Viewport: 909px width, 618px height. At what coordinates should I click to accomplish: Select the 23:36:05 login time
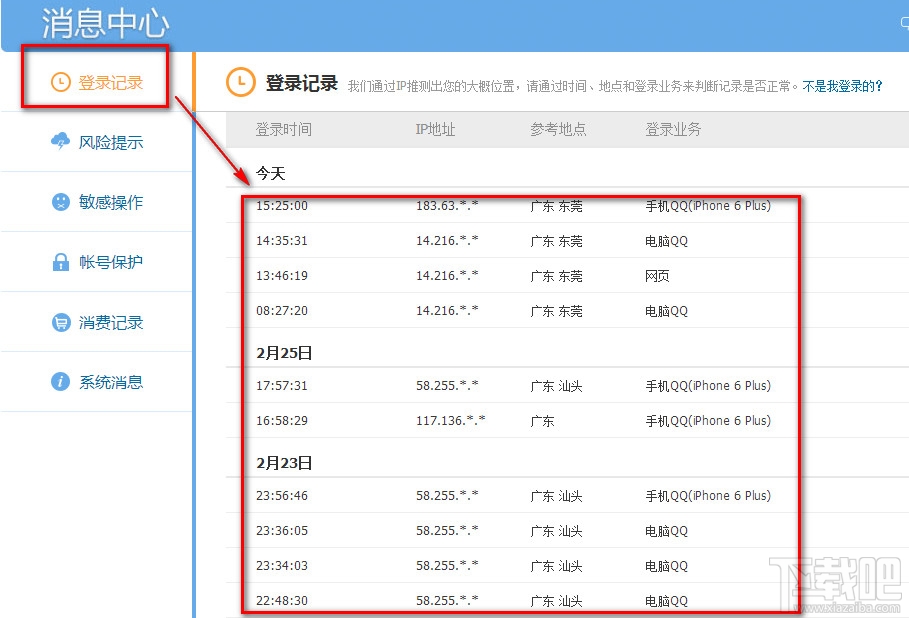(282, 530)
